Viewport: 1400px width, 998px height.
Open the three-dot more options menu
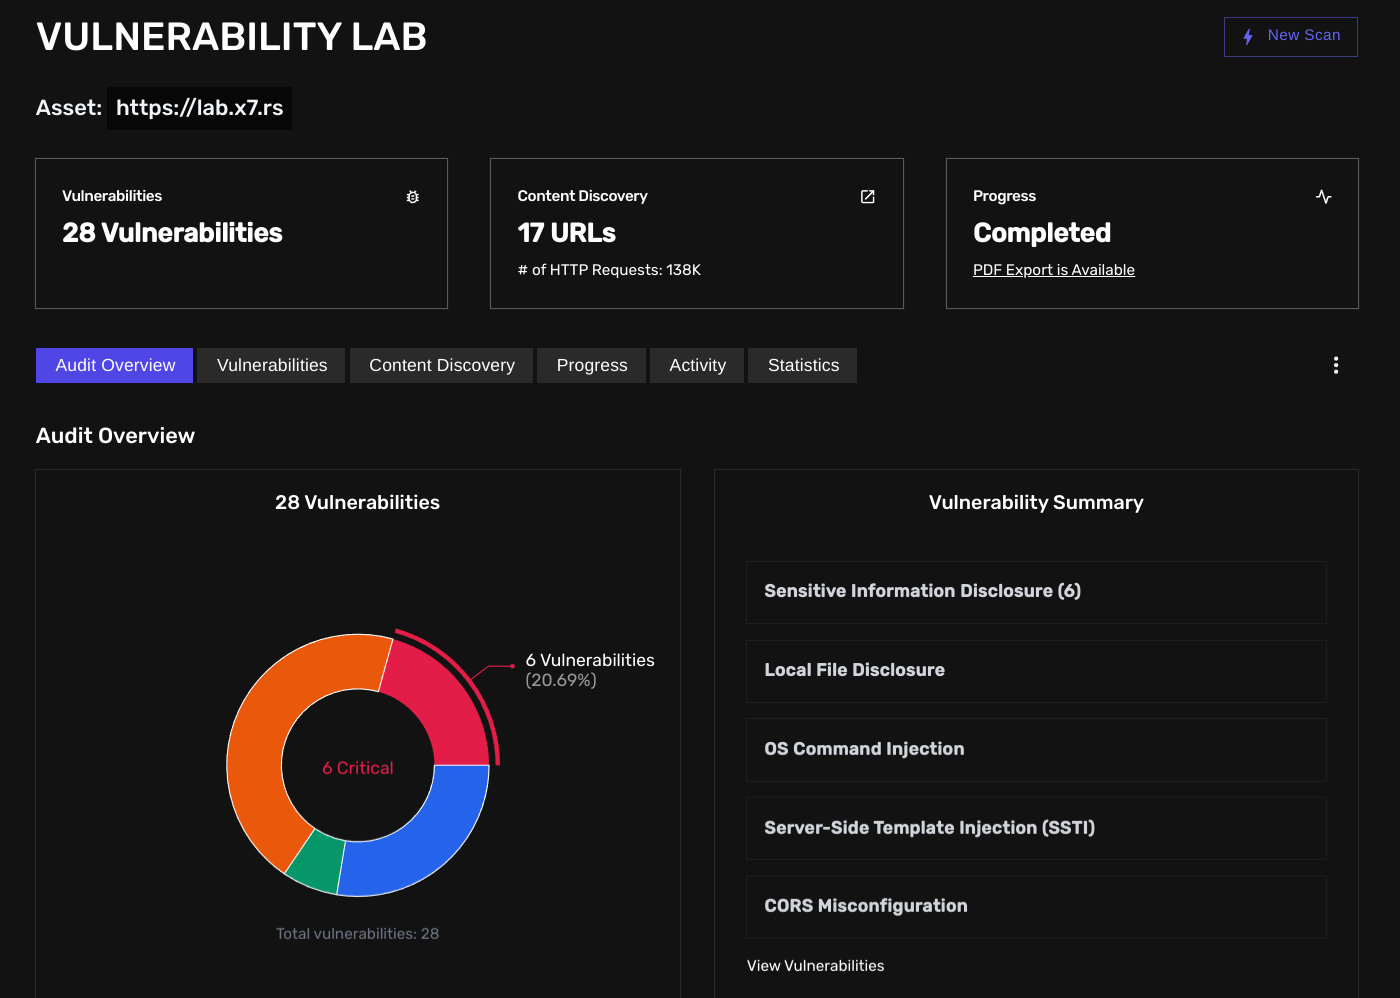1336,365
